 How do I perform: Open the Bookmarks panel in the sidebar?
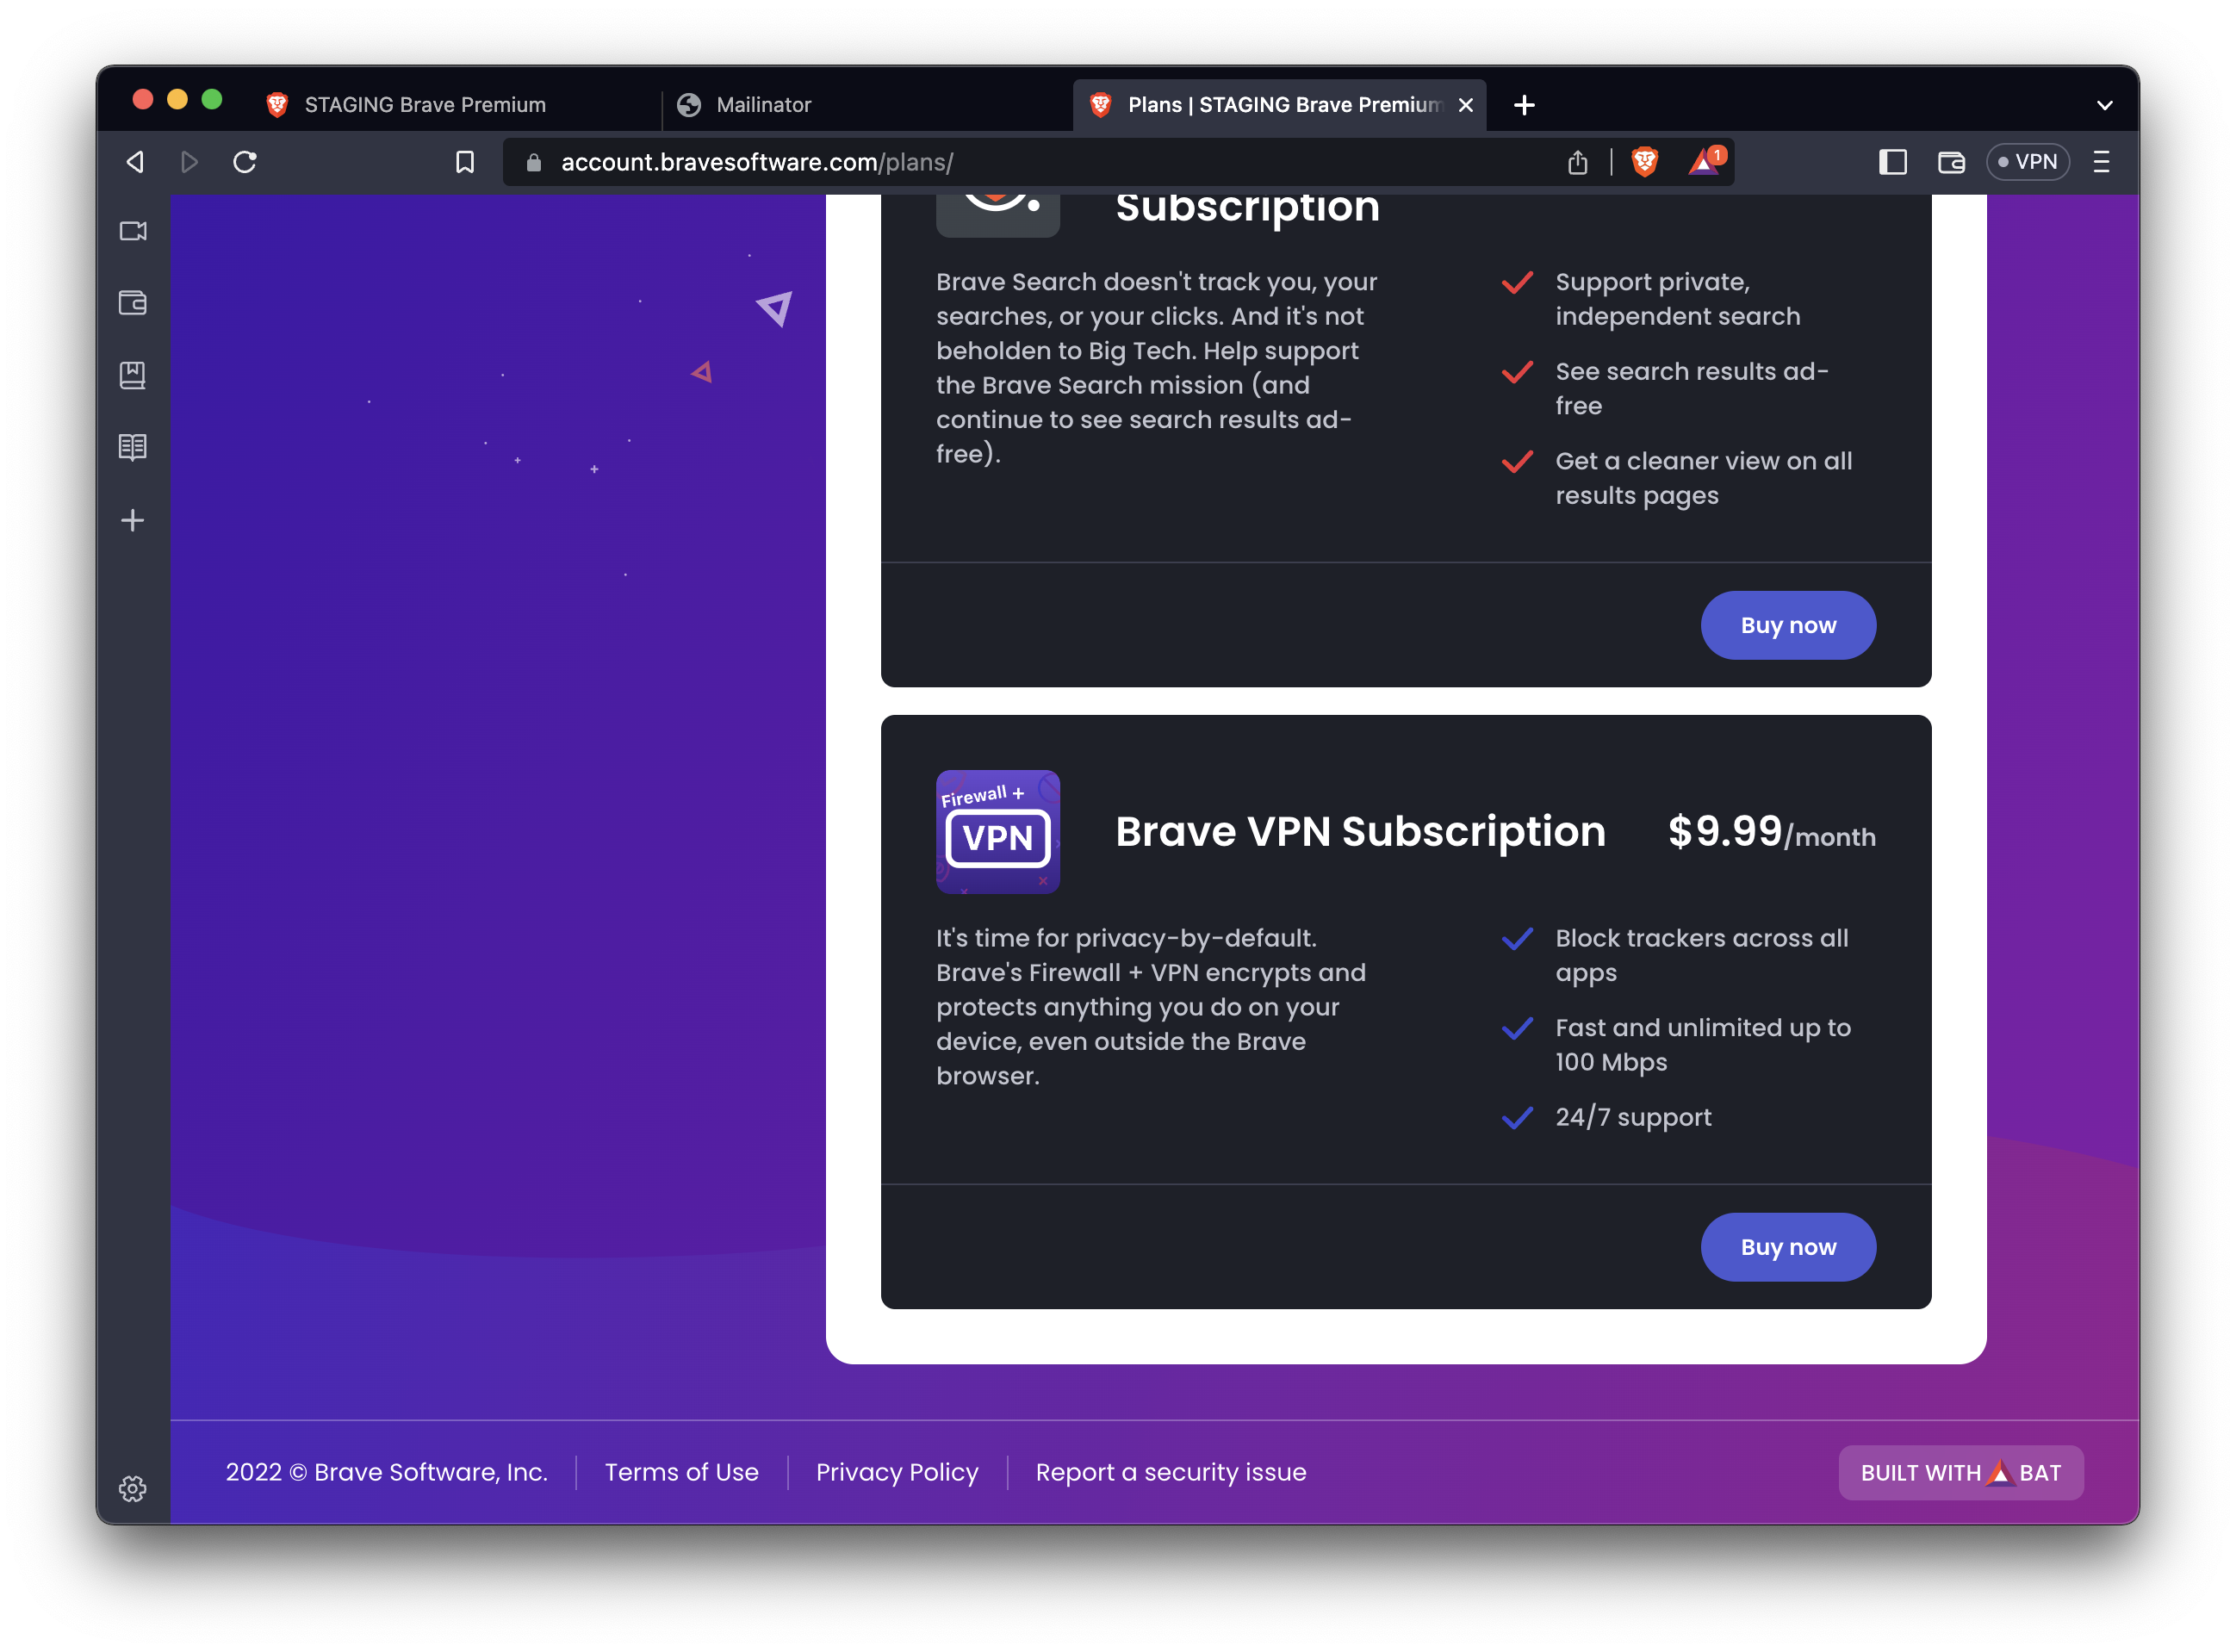point(133,375)
